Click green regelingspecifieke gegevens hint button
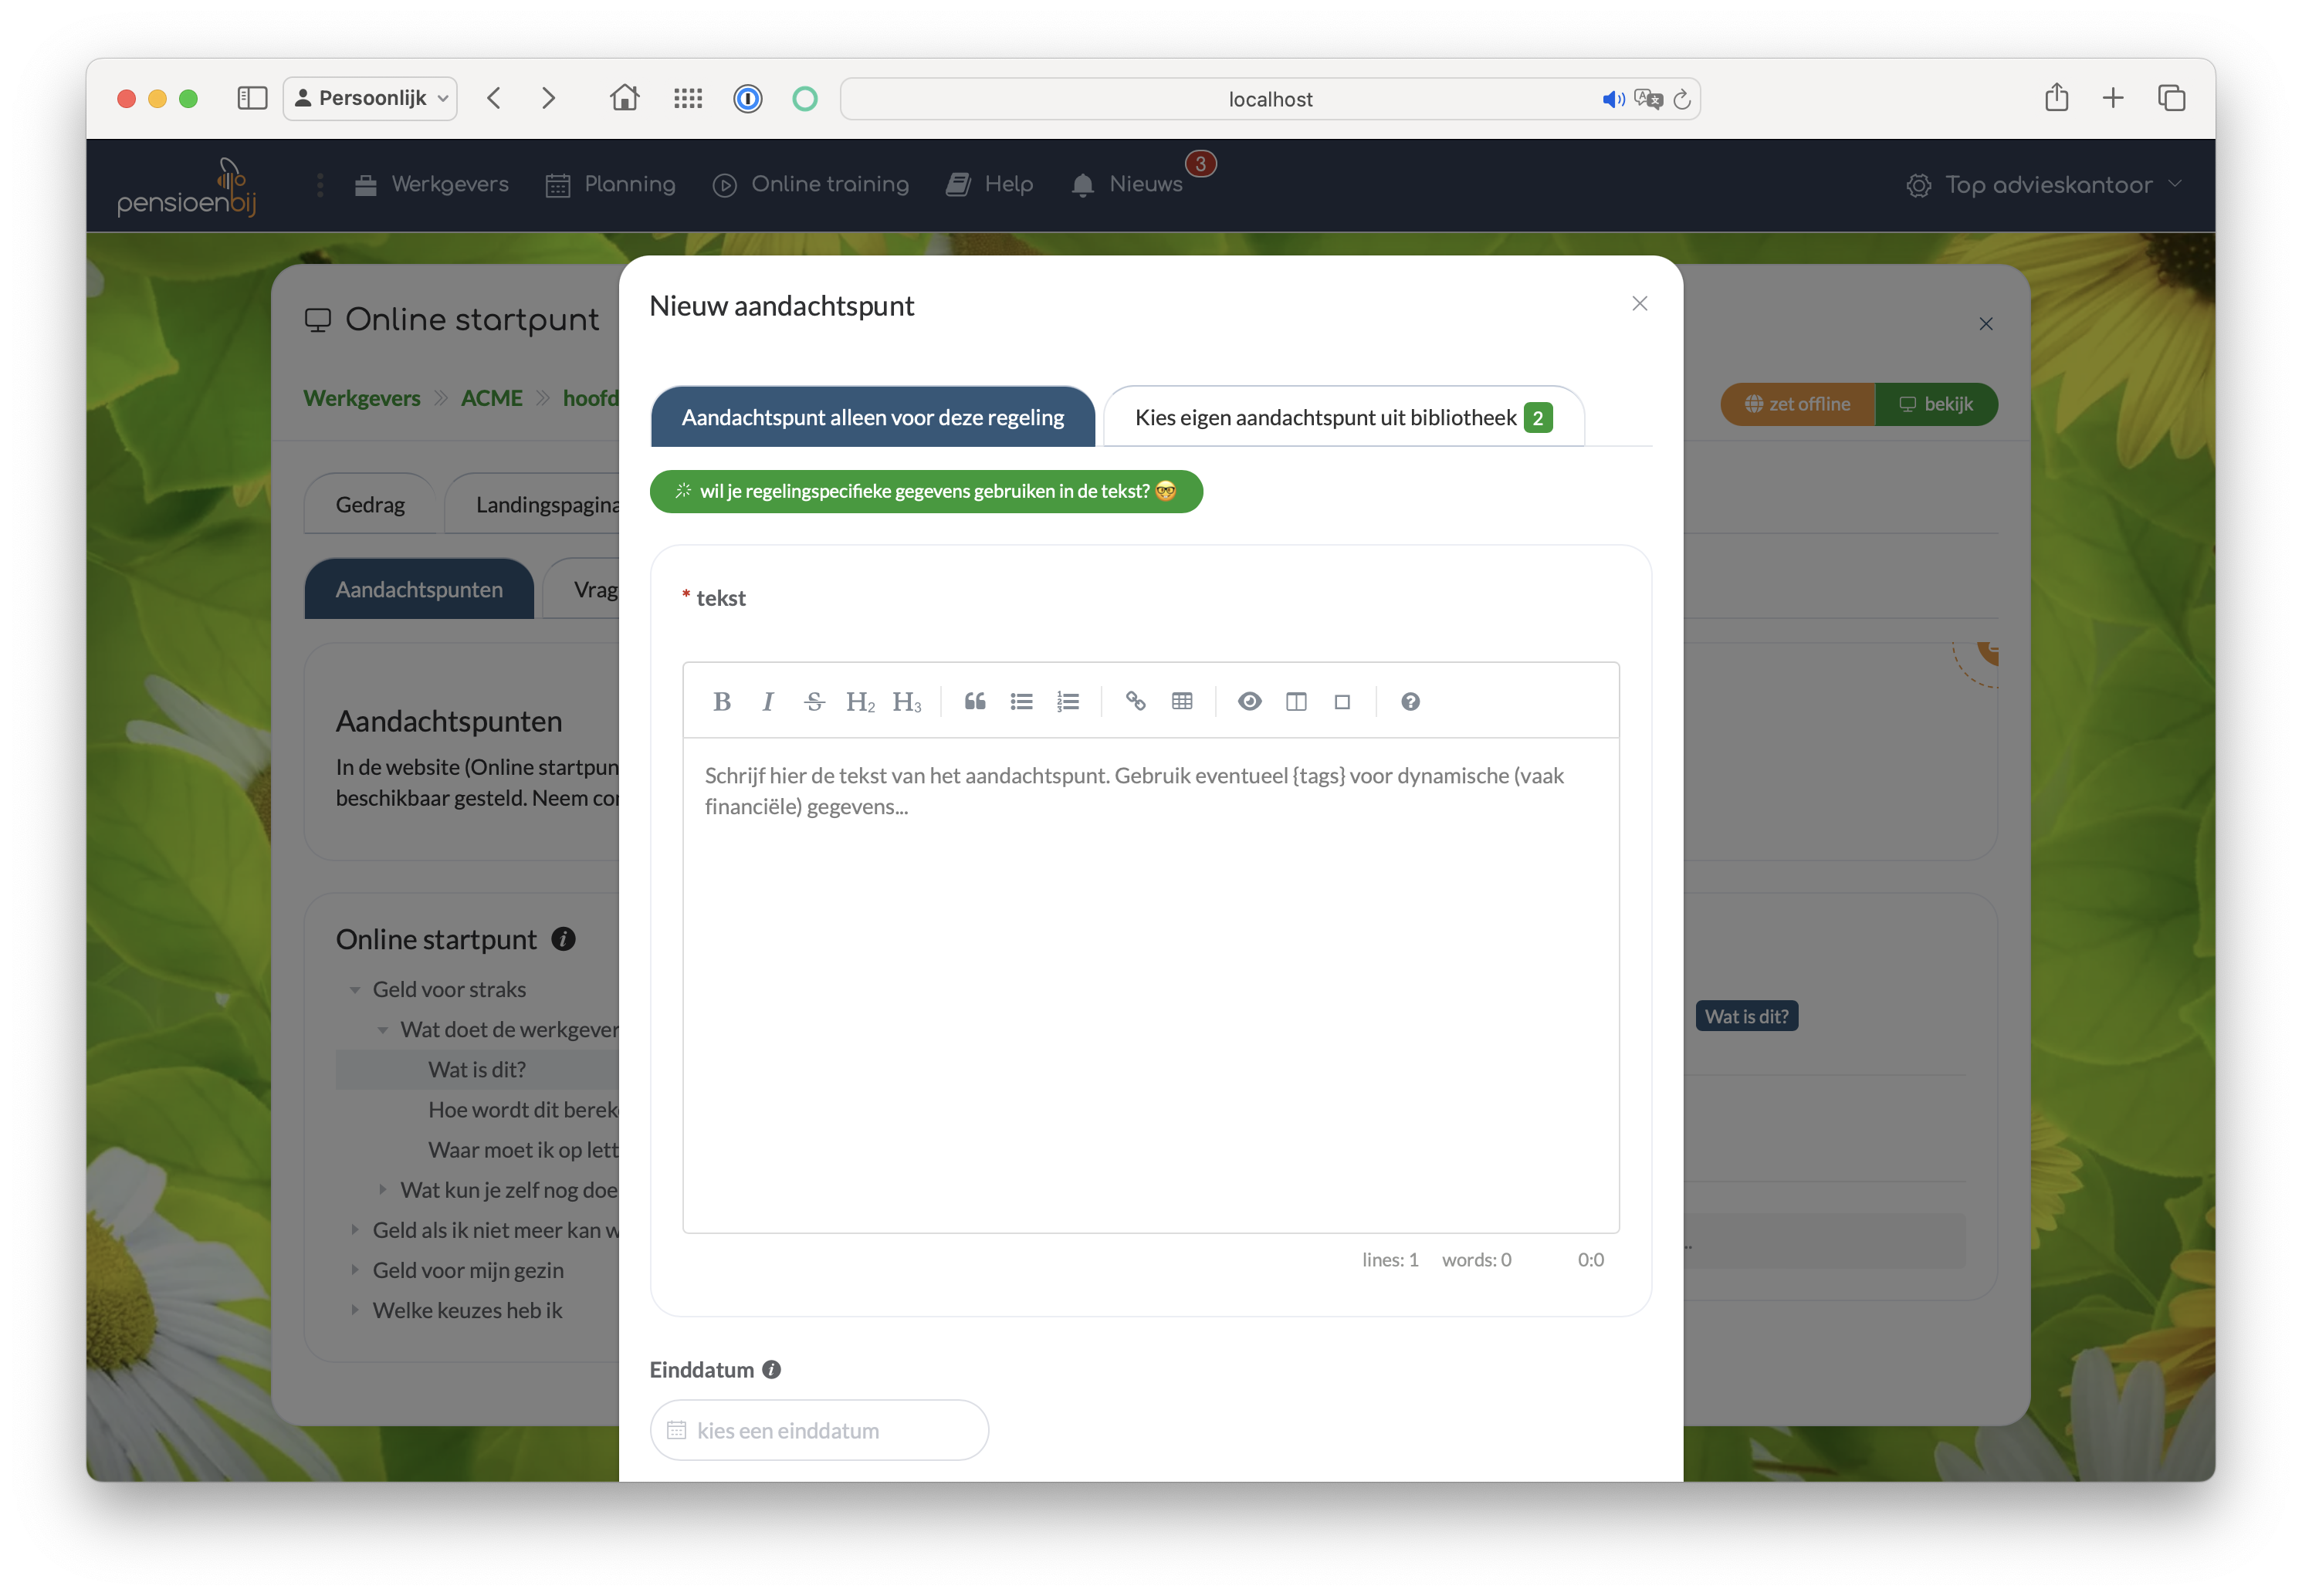 point(926,491)
